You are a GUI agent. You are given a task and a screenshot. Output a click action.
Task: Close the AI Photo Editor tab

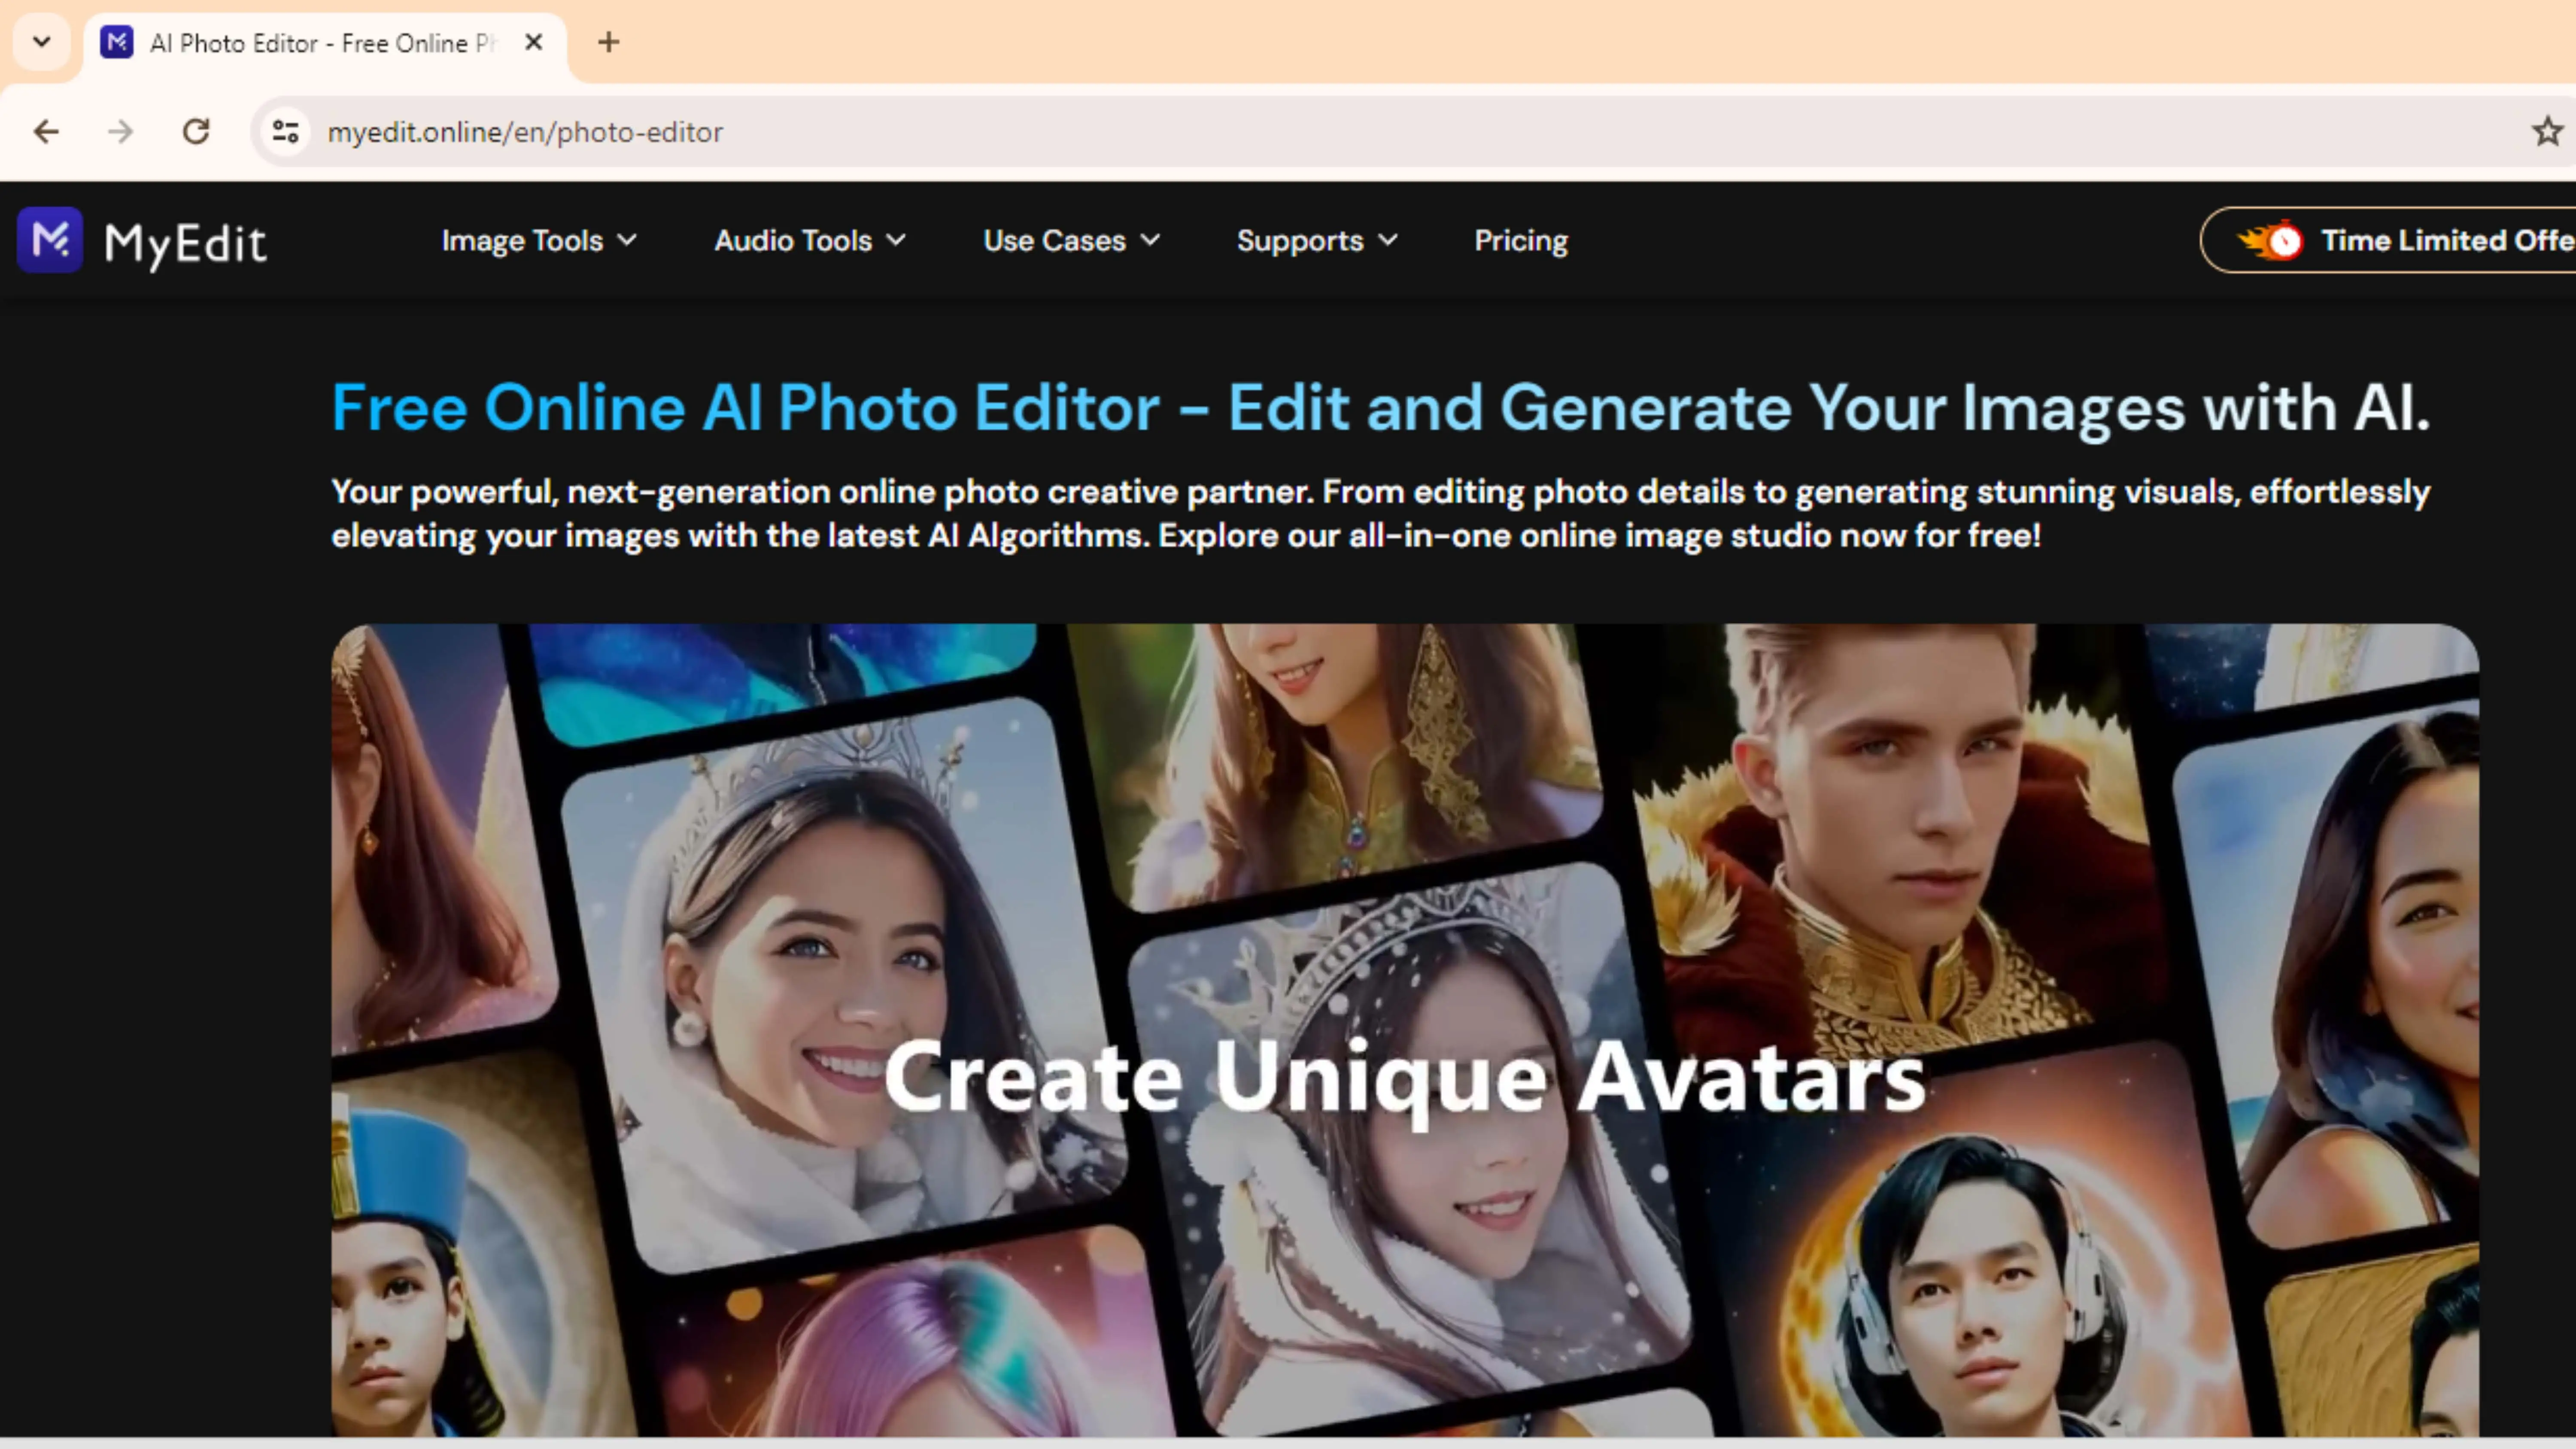tap(534, 42)
